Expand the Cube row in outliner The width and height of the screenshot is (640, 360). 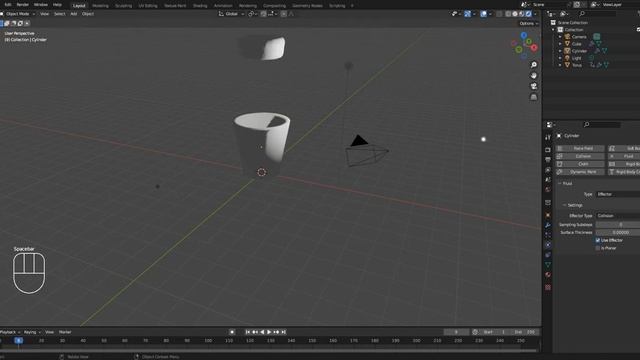click(560, 44)
